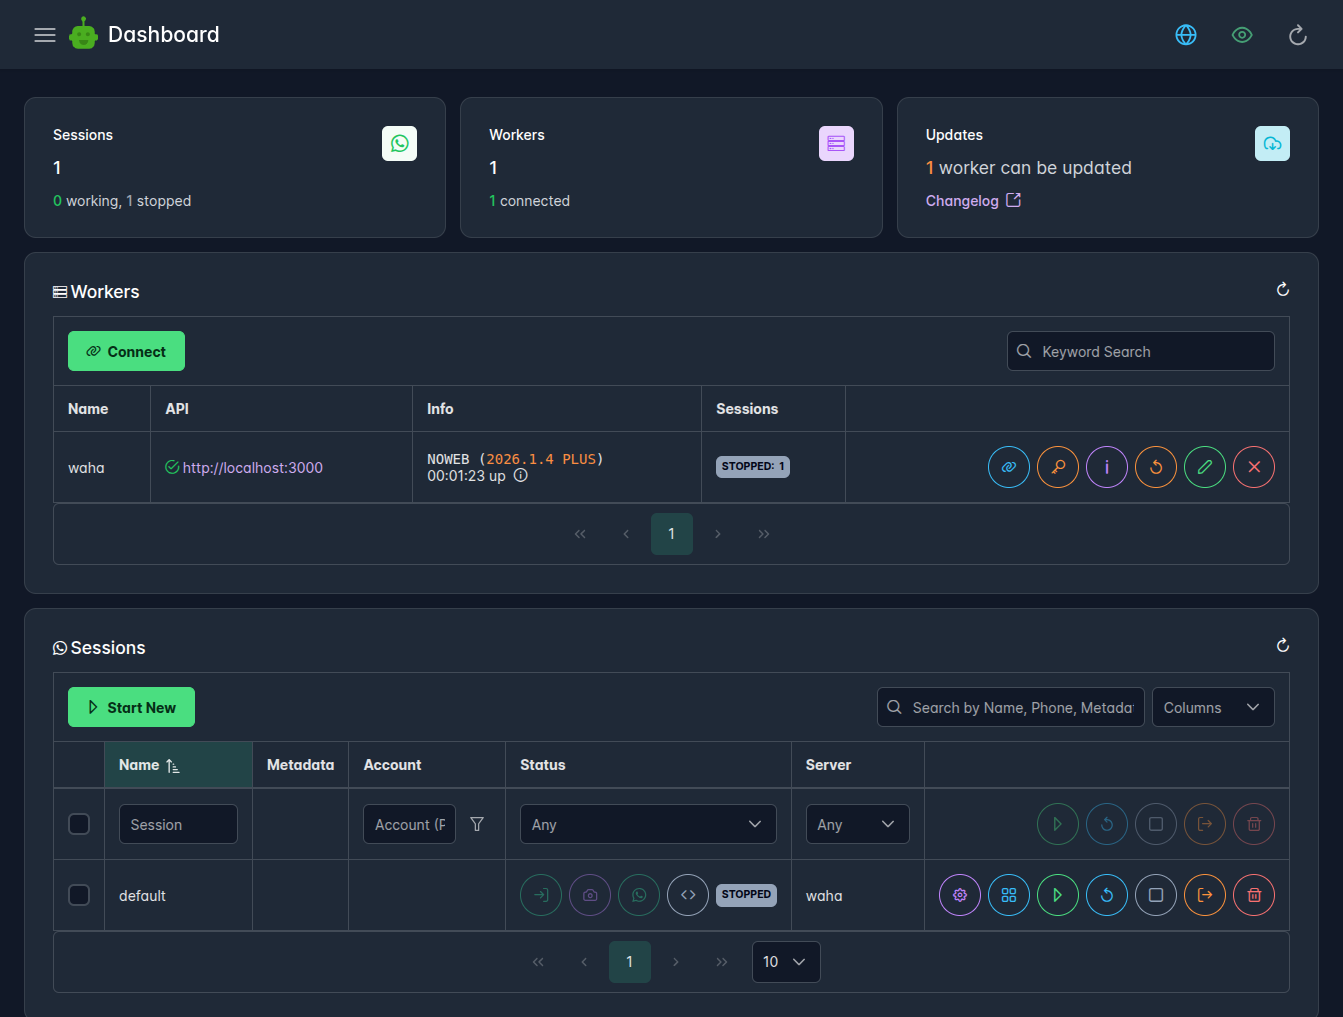View info details for the waha worker
This screenshot has height=1017, width=1343.
pos(1107,467)
